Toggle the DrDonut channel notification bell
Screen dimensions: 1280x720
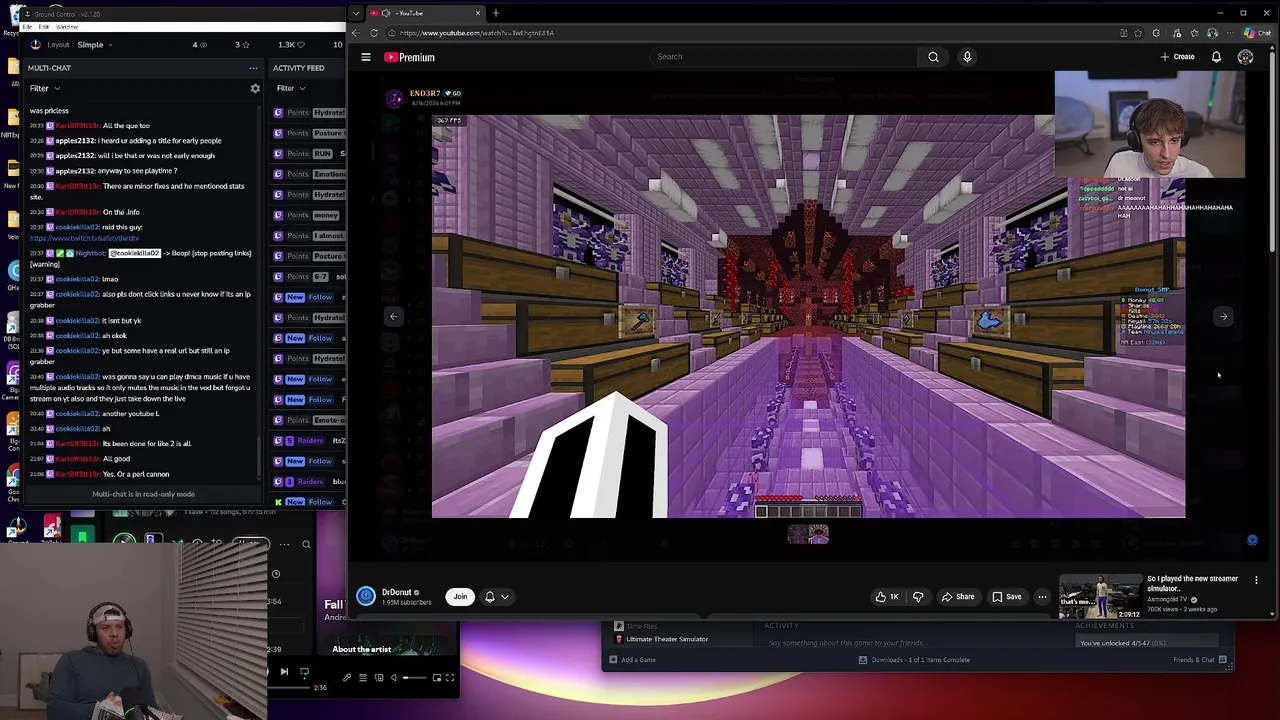click(490, 597)
